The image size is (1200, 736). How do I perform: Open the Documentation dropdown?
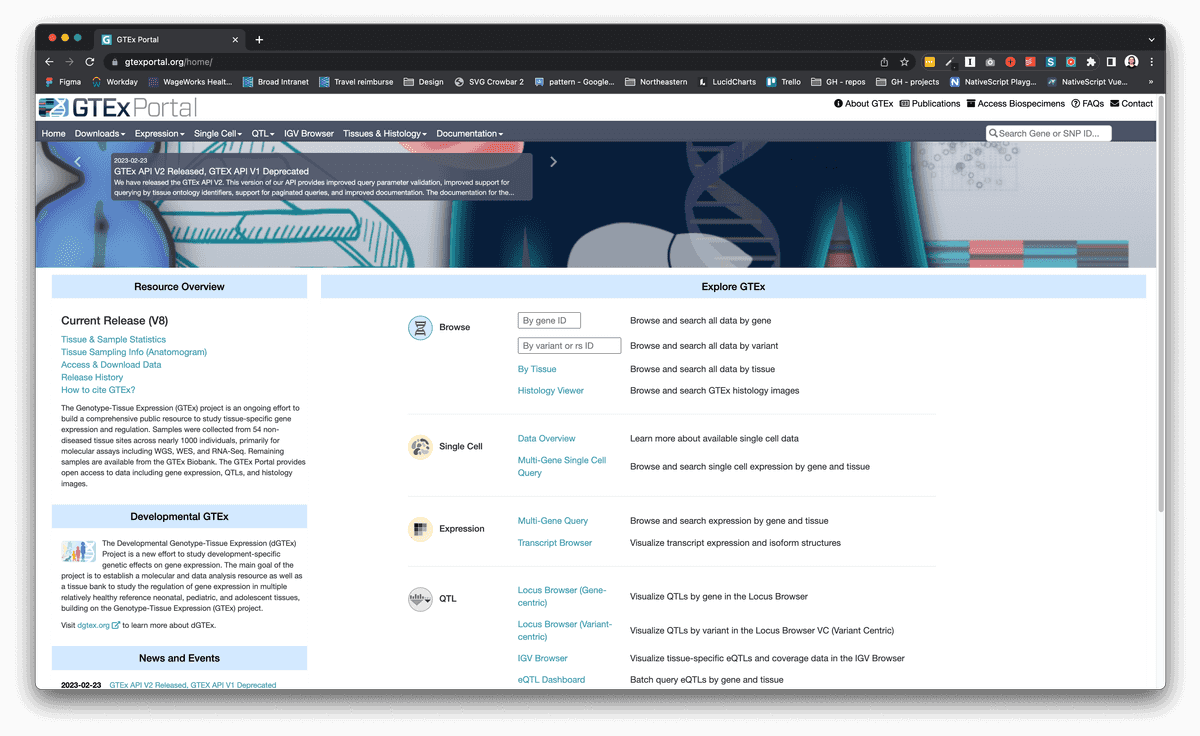tap(469, 133)
